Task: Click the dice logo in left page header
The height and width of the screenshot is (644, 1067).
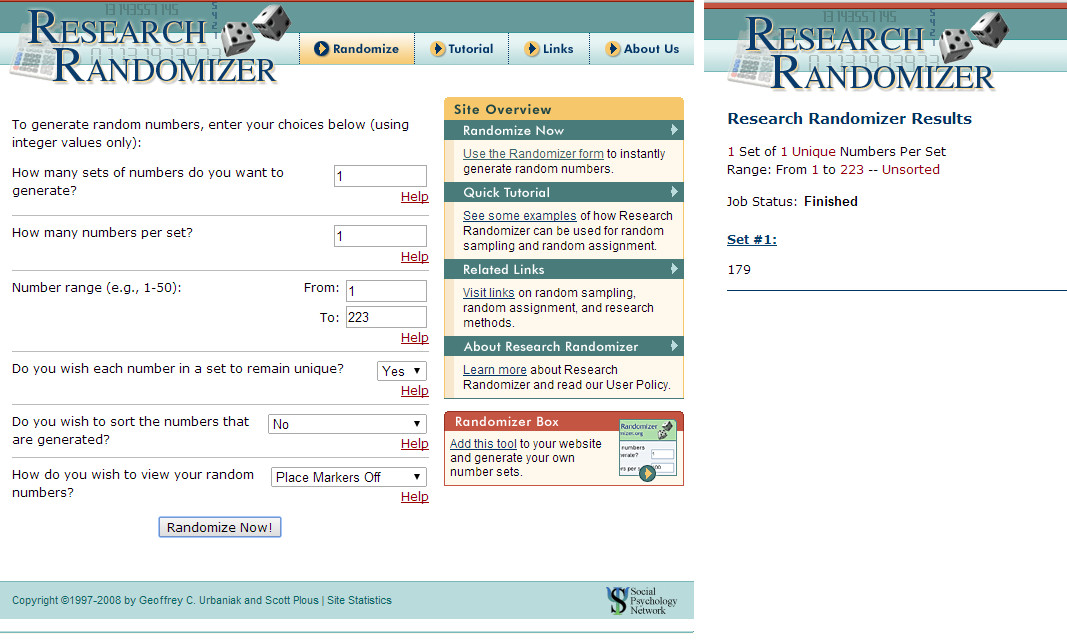Action: (257, 29)
